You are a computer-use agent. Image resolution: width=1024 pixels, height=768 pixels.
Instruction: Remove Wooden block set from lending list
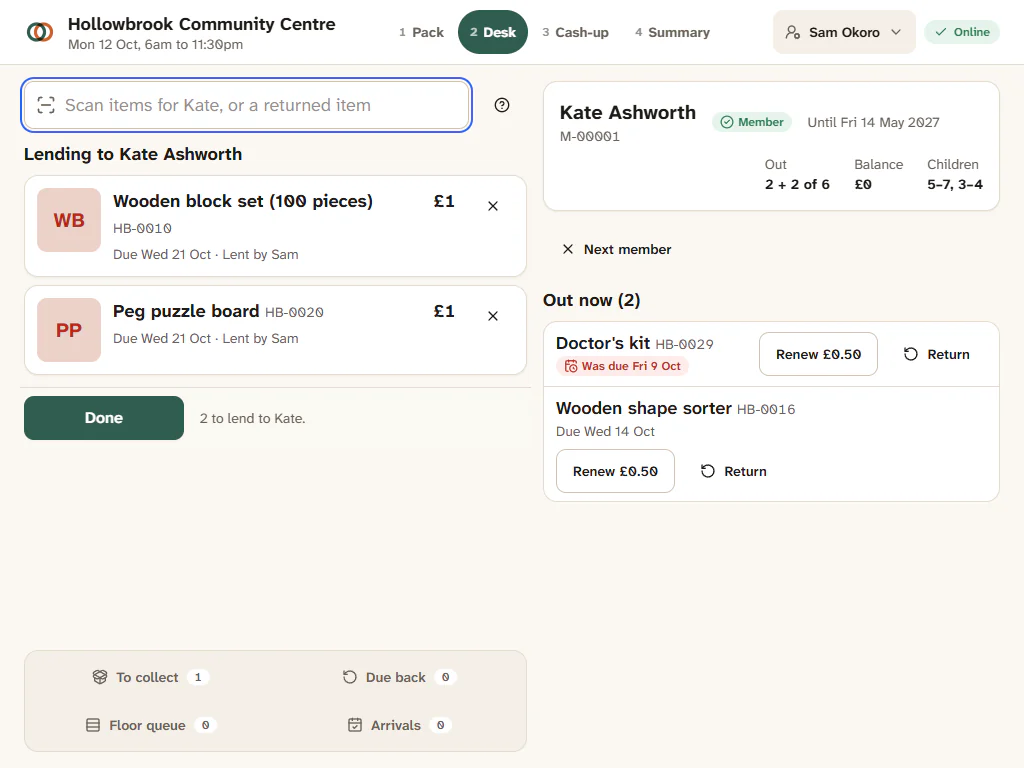coord(493,206)
